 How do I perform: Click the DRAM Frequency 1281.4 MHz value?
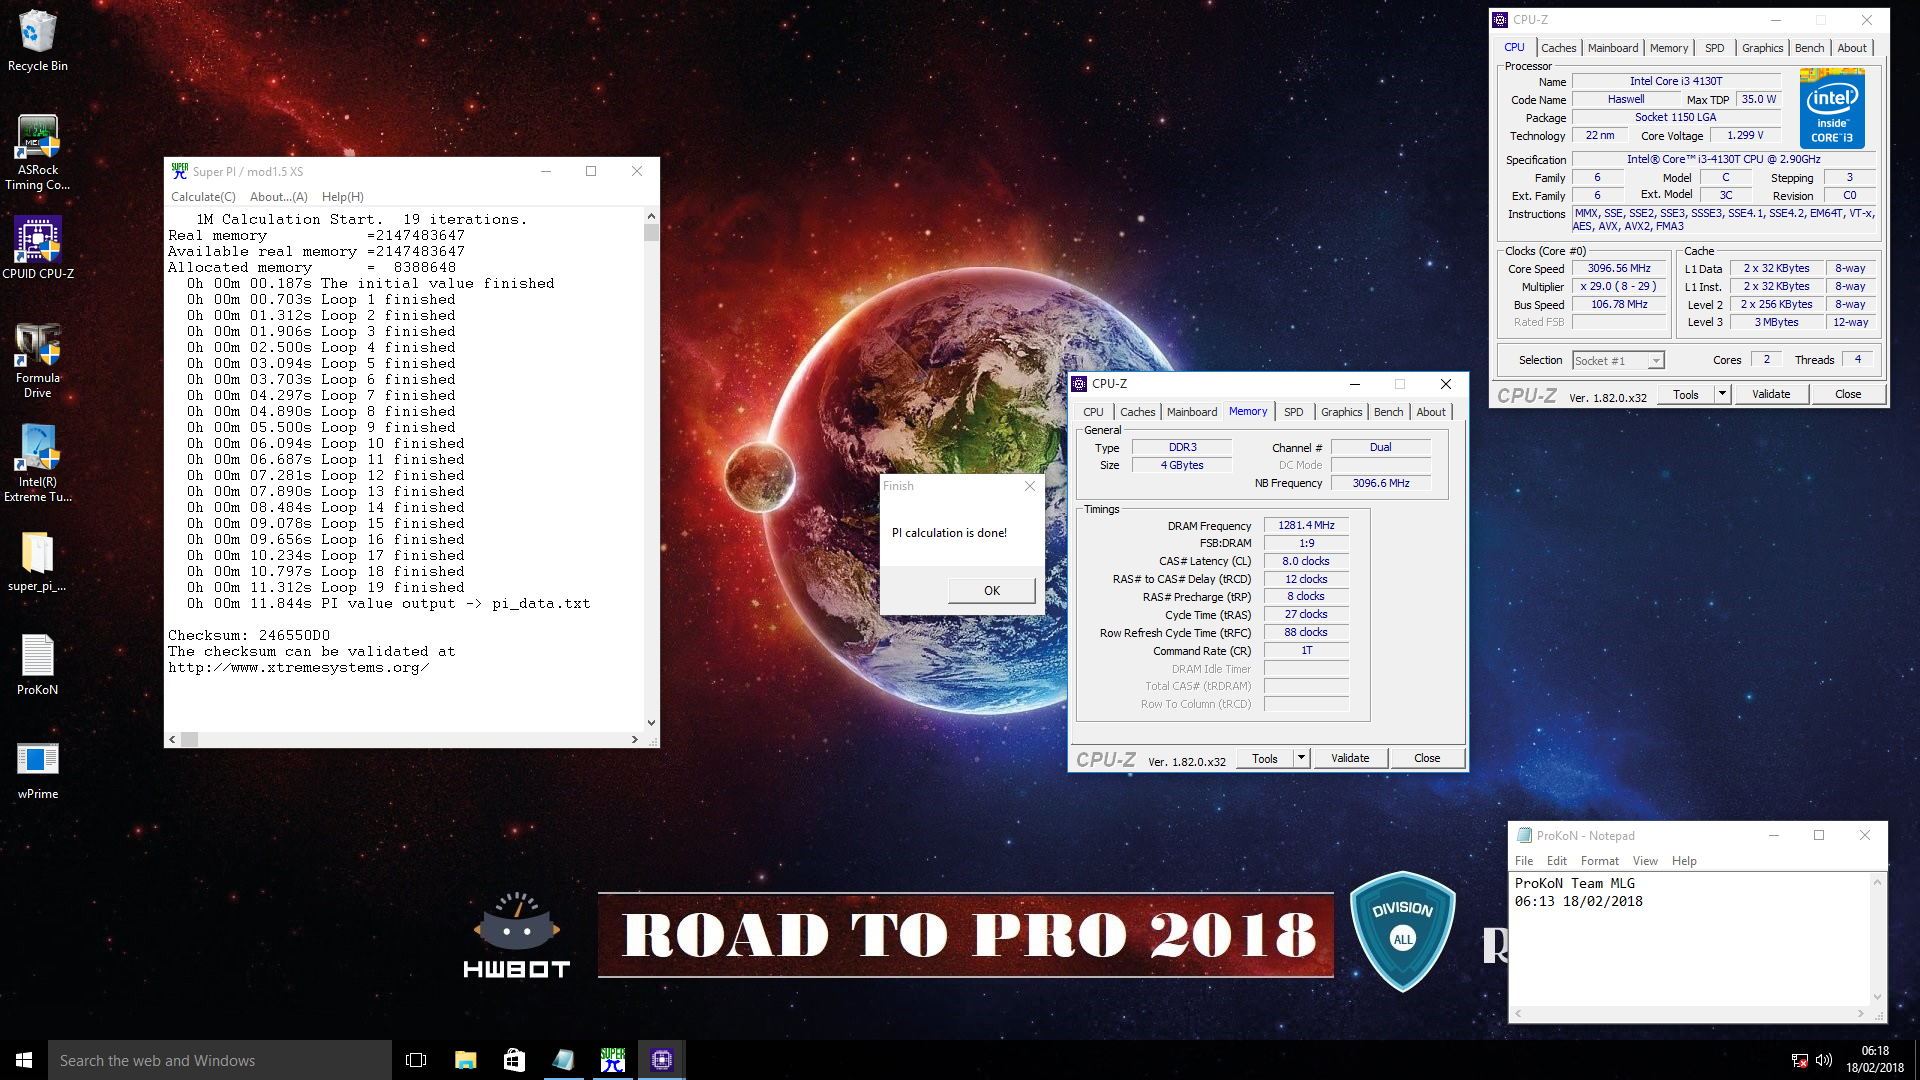pyautogui.click(x=1306, y=525)
